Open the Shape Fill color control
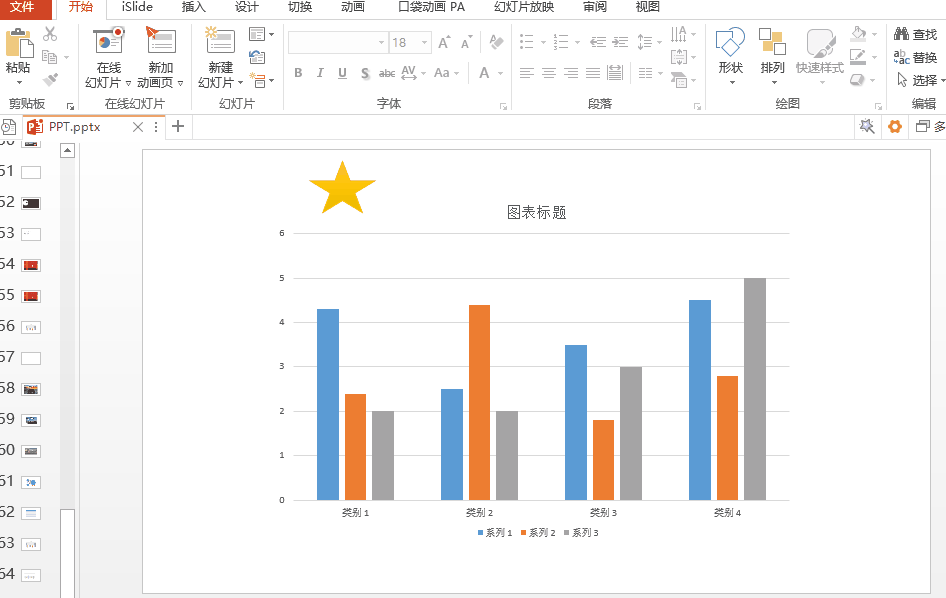946x598 pixels. point(864,34)
